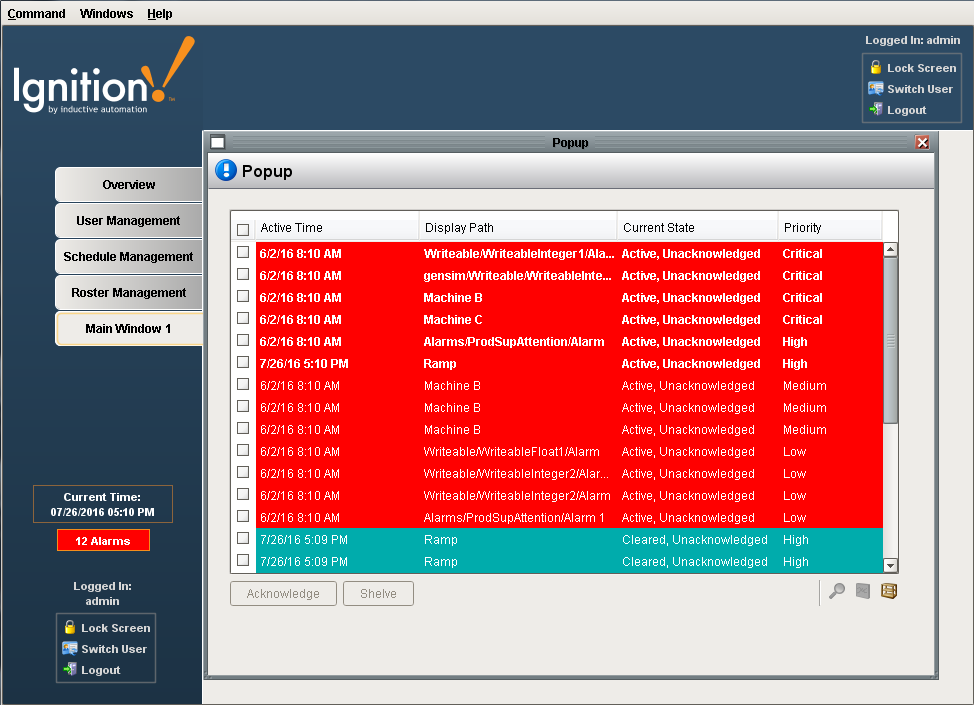This screenshot has height=705, width=974.
Task: Open shelved alarms via the brown shelf icon
Action: pos(888,591)
